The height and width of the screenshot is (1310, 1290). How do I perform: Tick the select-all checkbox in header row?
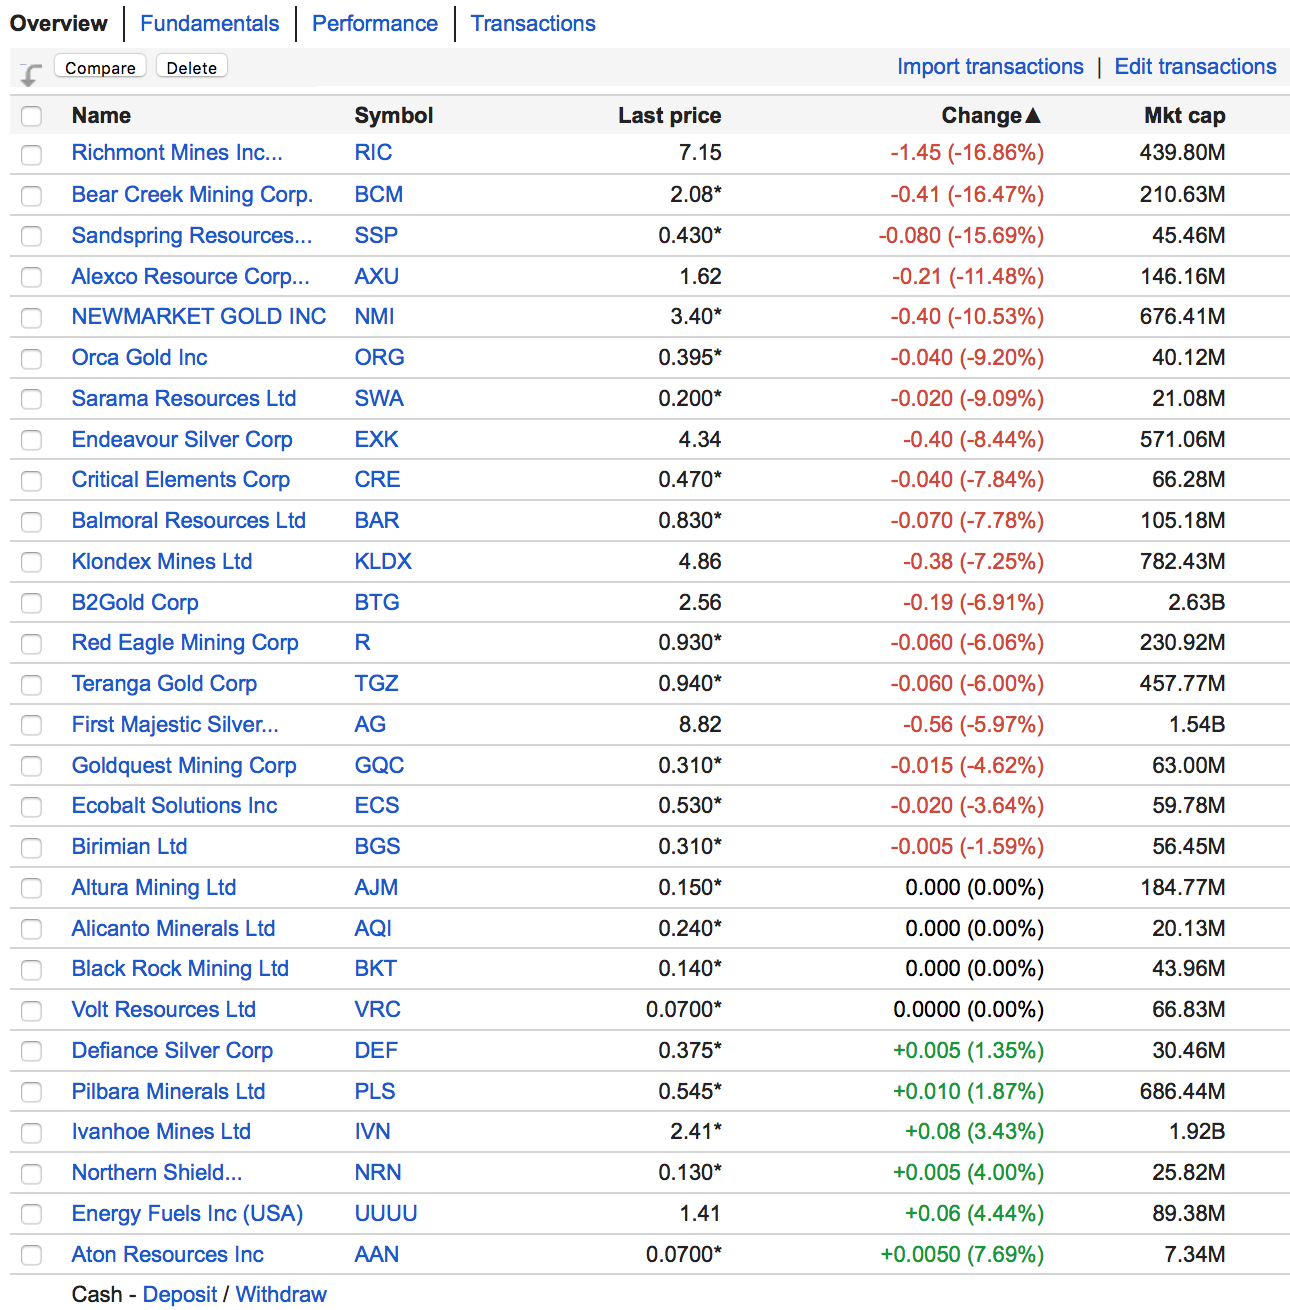[32, 116]
